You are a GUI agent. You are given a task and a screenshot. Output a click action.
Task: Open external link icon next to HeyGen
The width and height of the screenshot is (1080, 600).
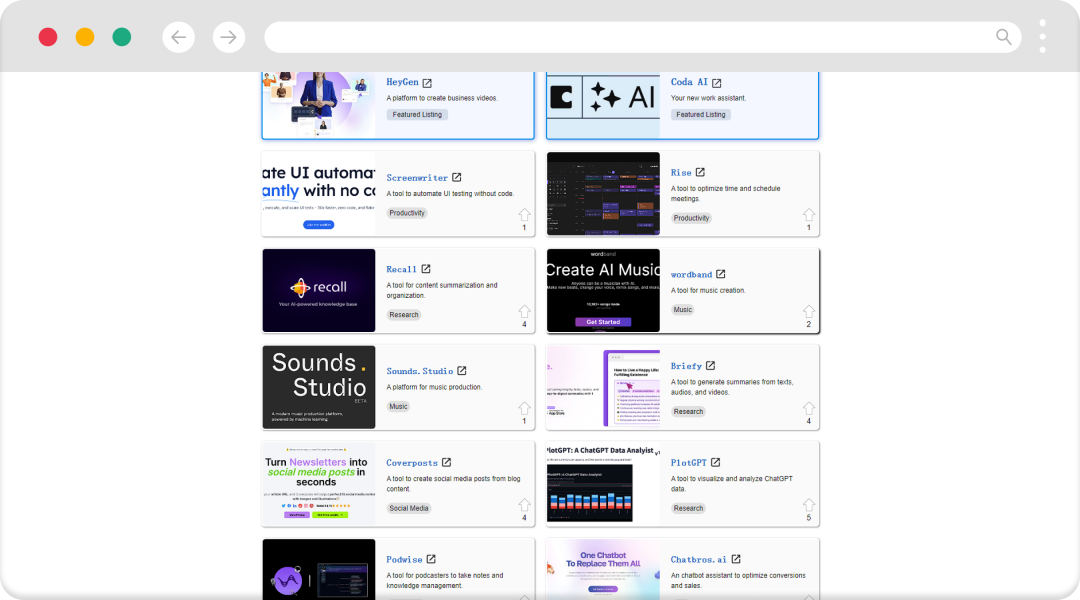pos(427,83)
